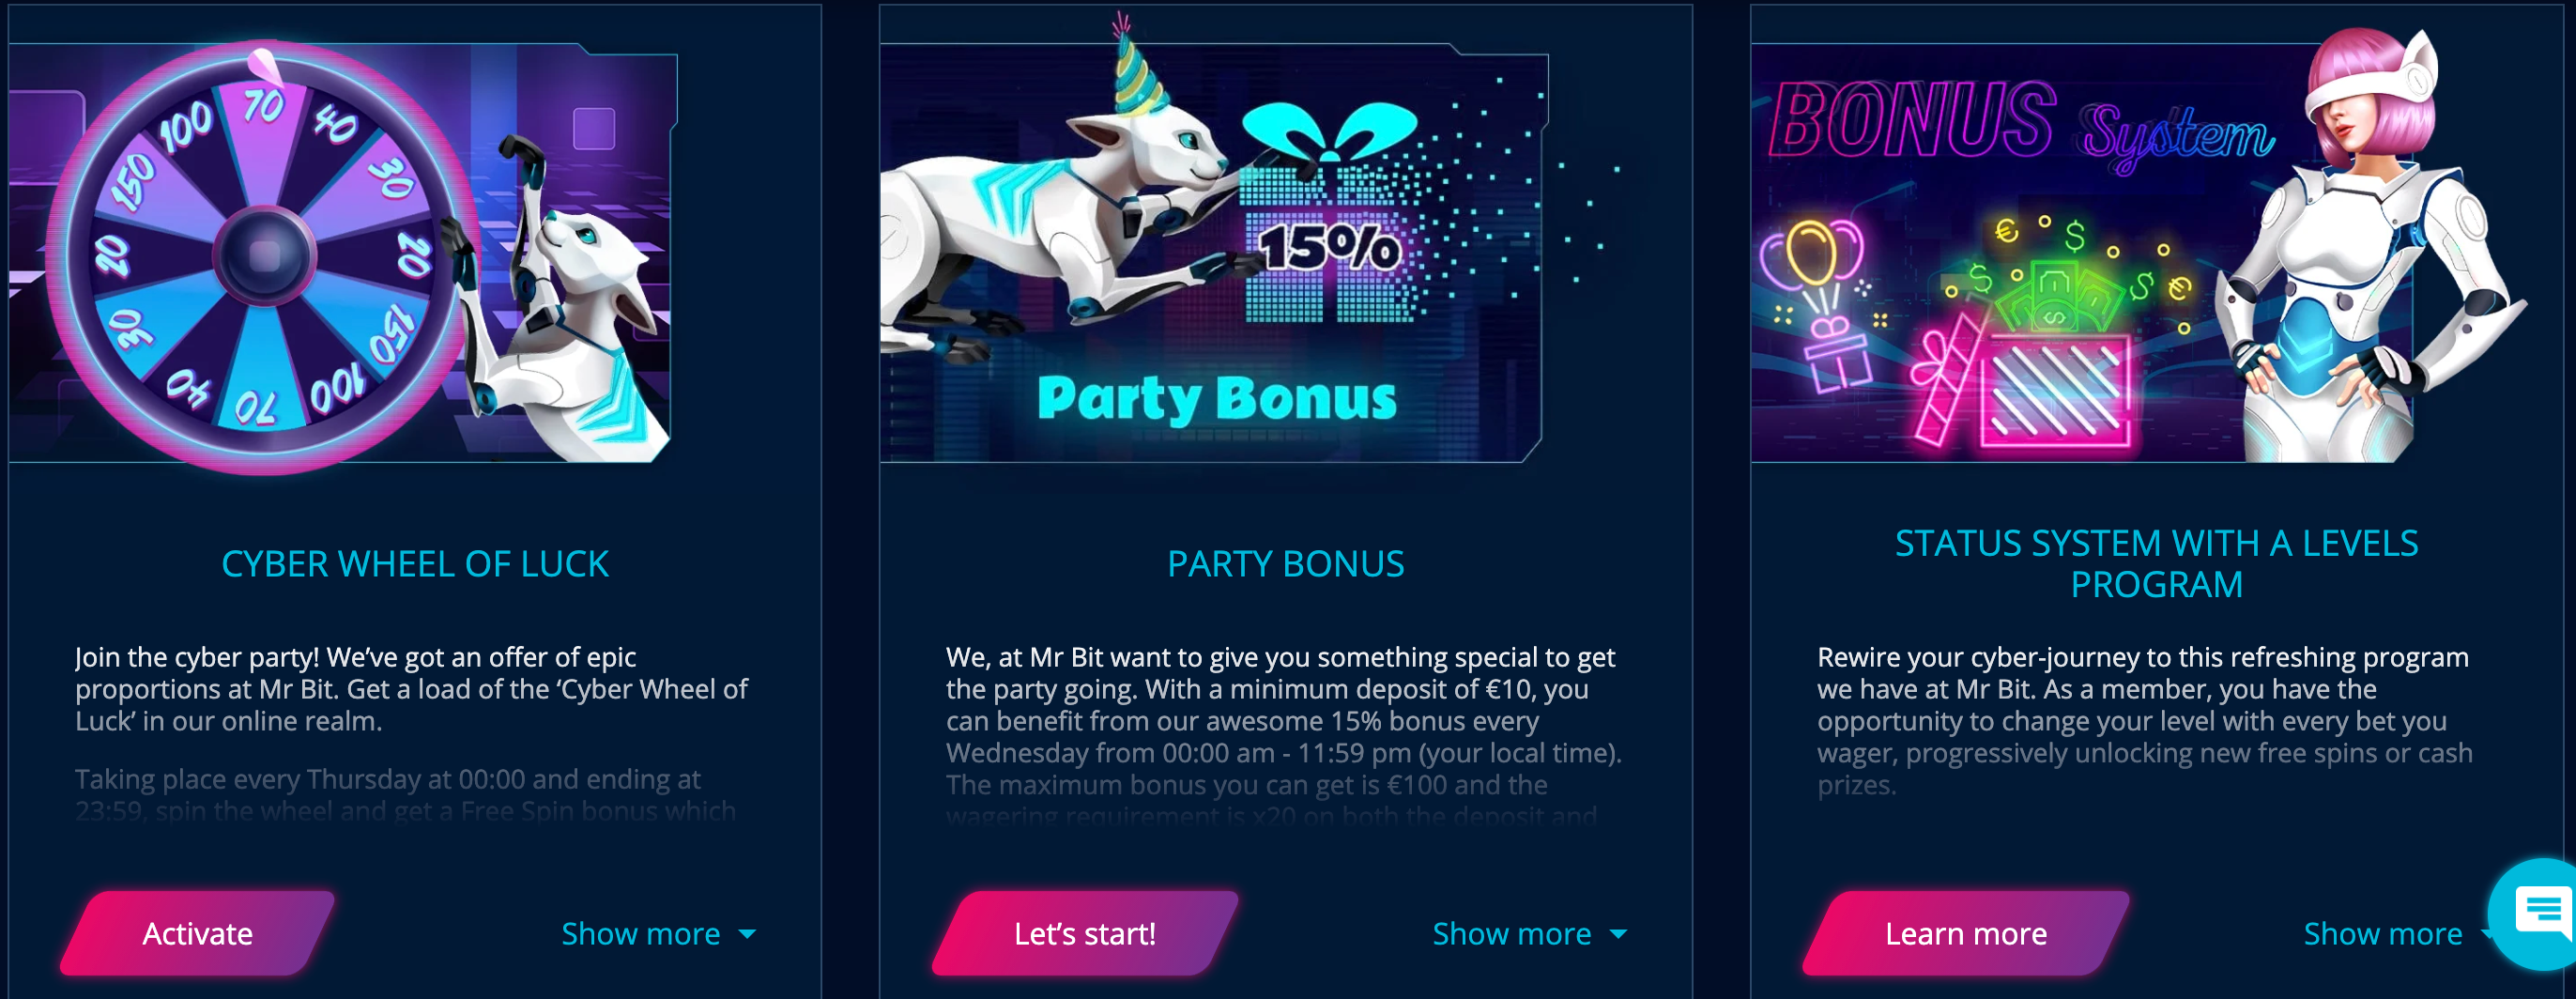Expand Show more for the Party Bonus card
This screenshot has width=2576, height=999.
(1529, 934)
